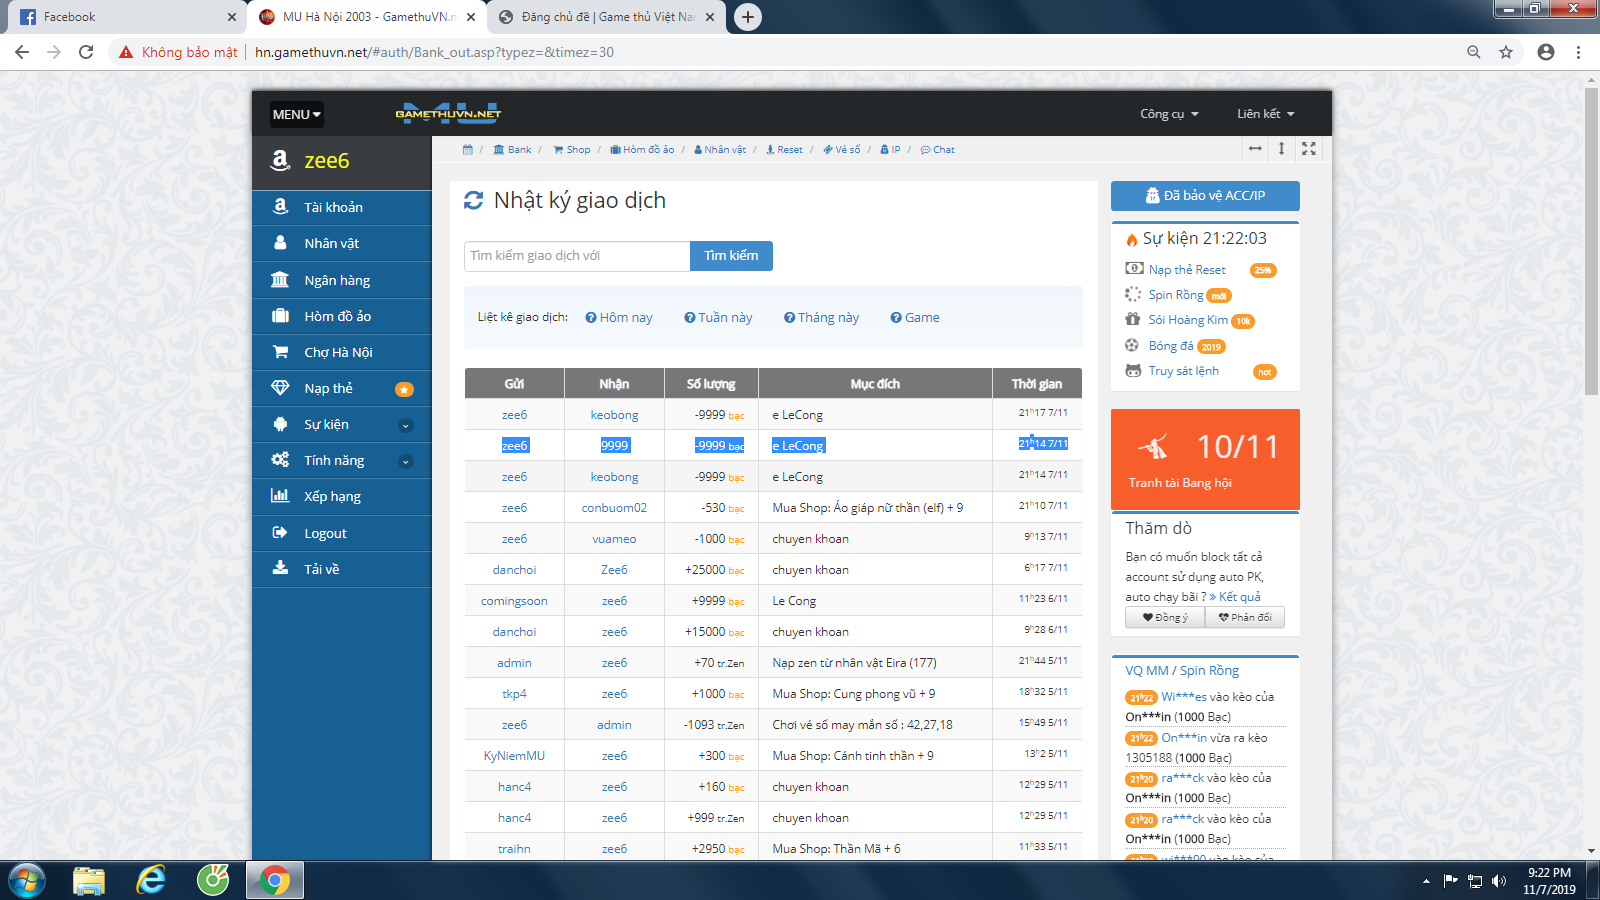Click the horizontal resize arrows icon
This screenshot has height=900, width=1600.
[1255, 149]
